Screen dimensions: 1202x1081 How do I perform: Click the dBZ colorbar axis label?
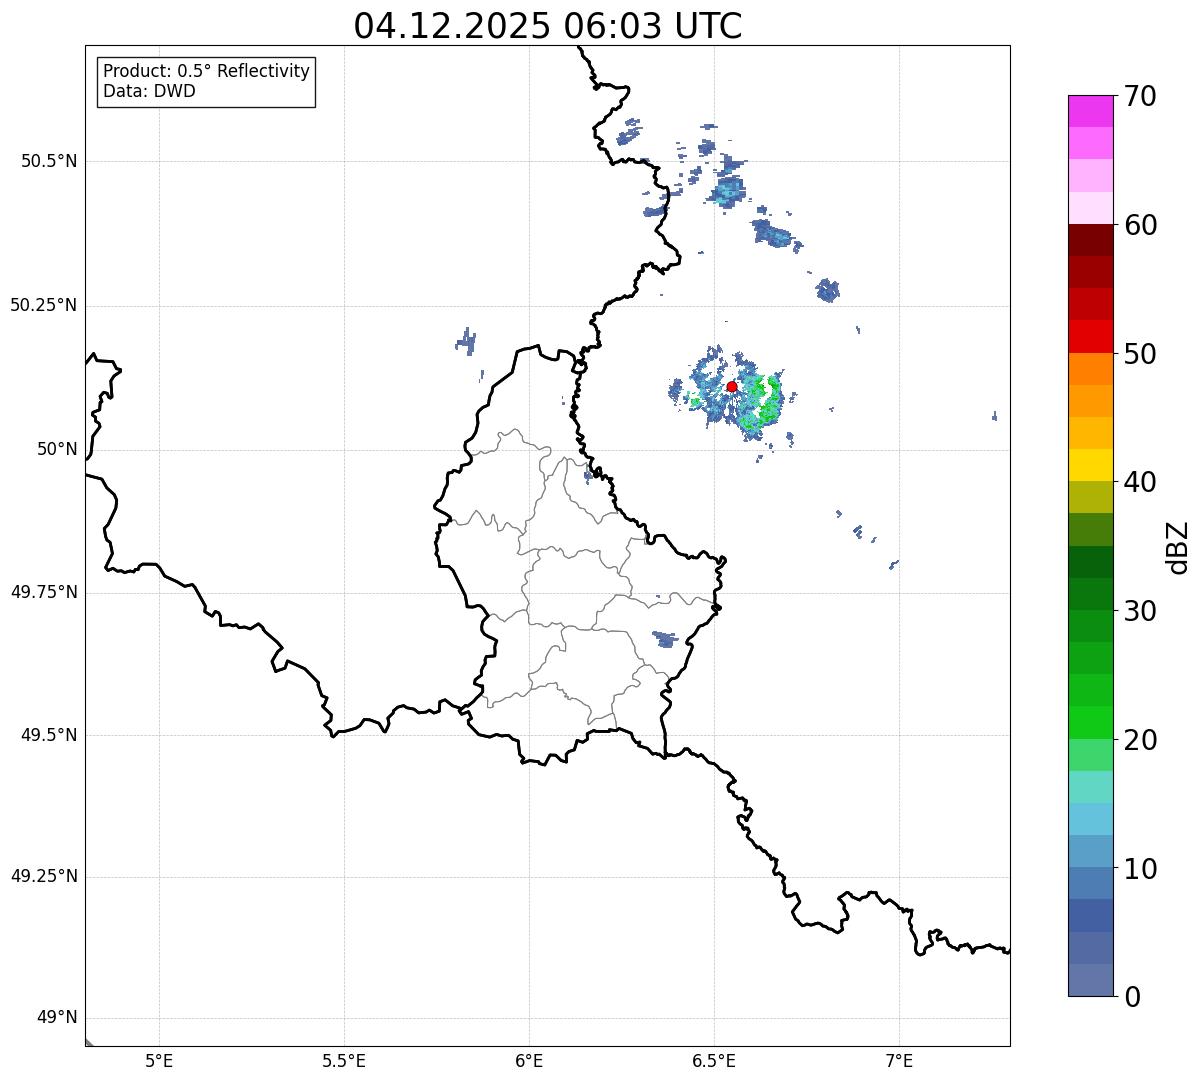pos(1178,547)
